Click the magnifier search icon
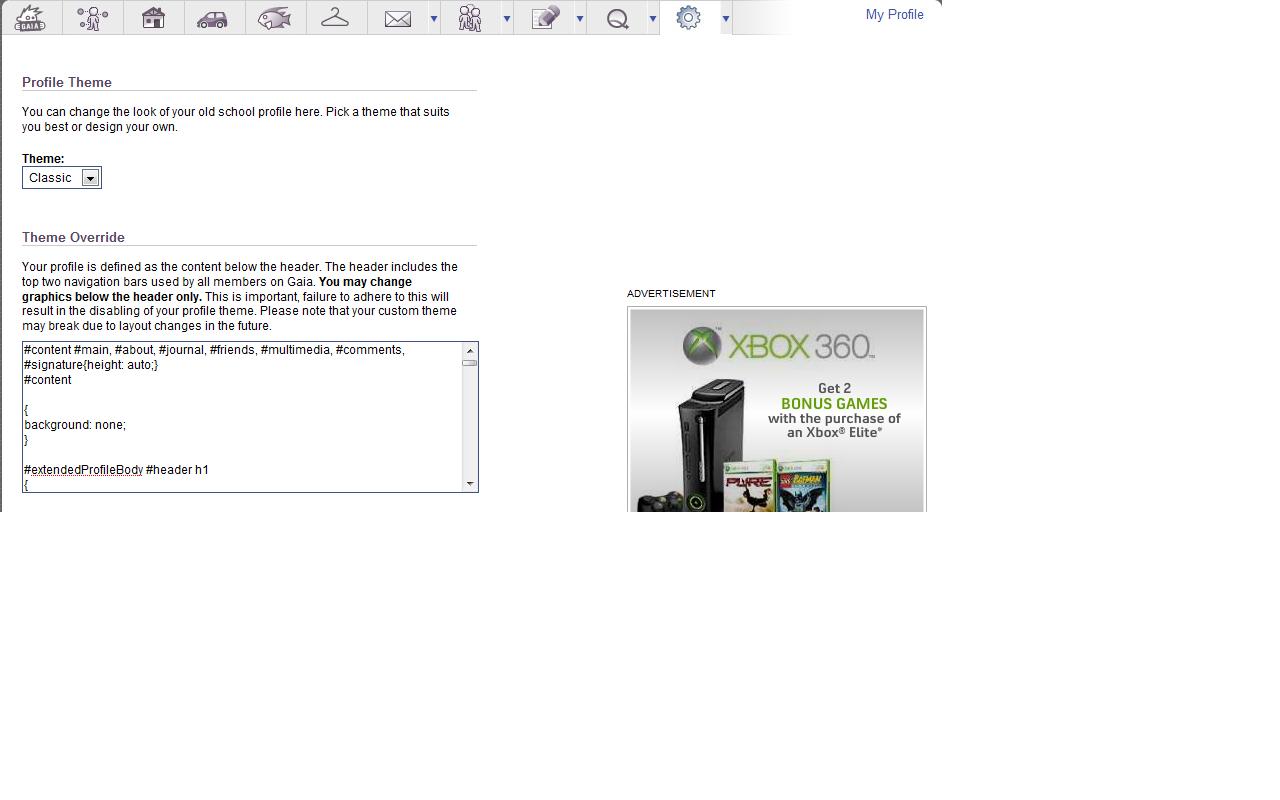The width and height of the screenshot is (1280, 800). 618,19
